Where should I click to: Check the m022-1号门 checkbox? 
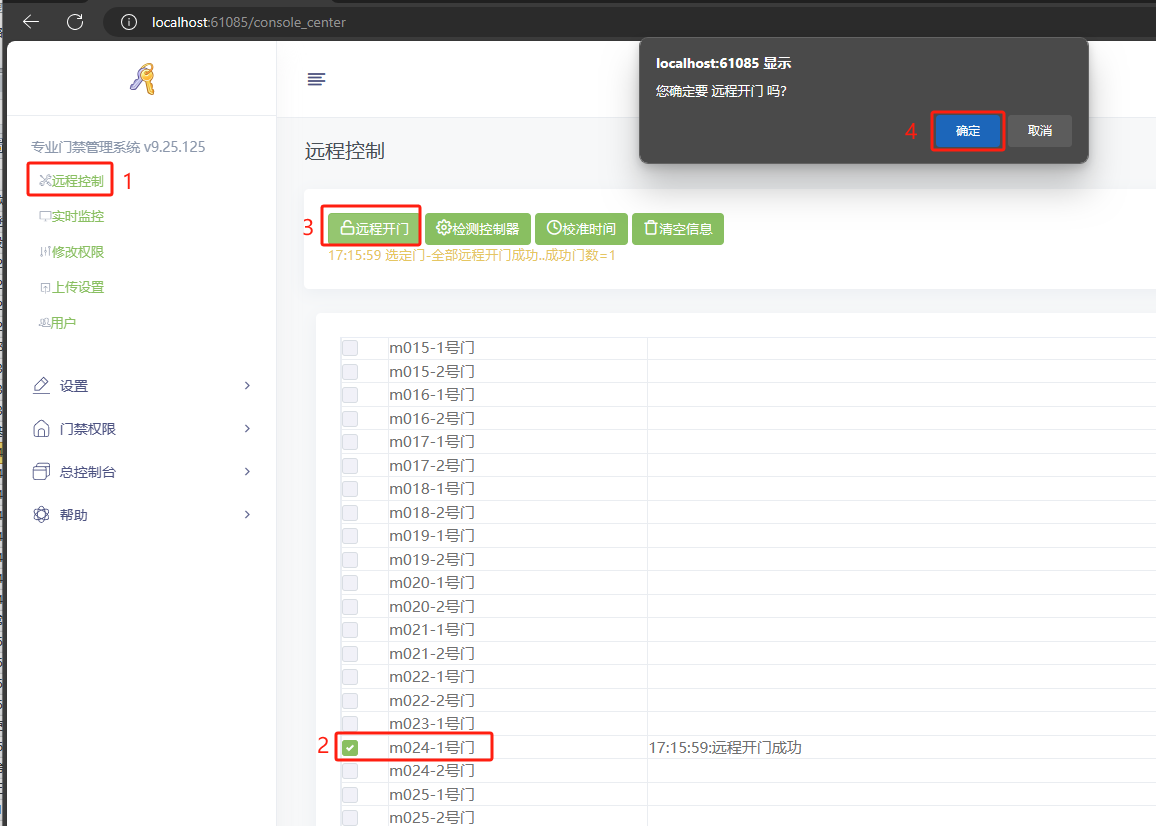coord(350,677)
